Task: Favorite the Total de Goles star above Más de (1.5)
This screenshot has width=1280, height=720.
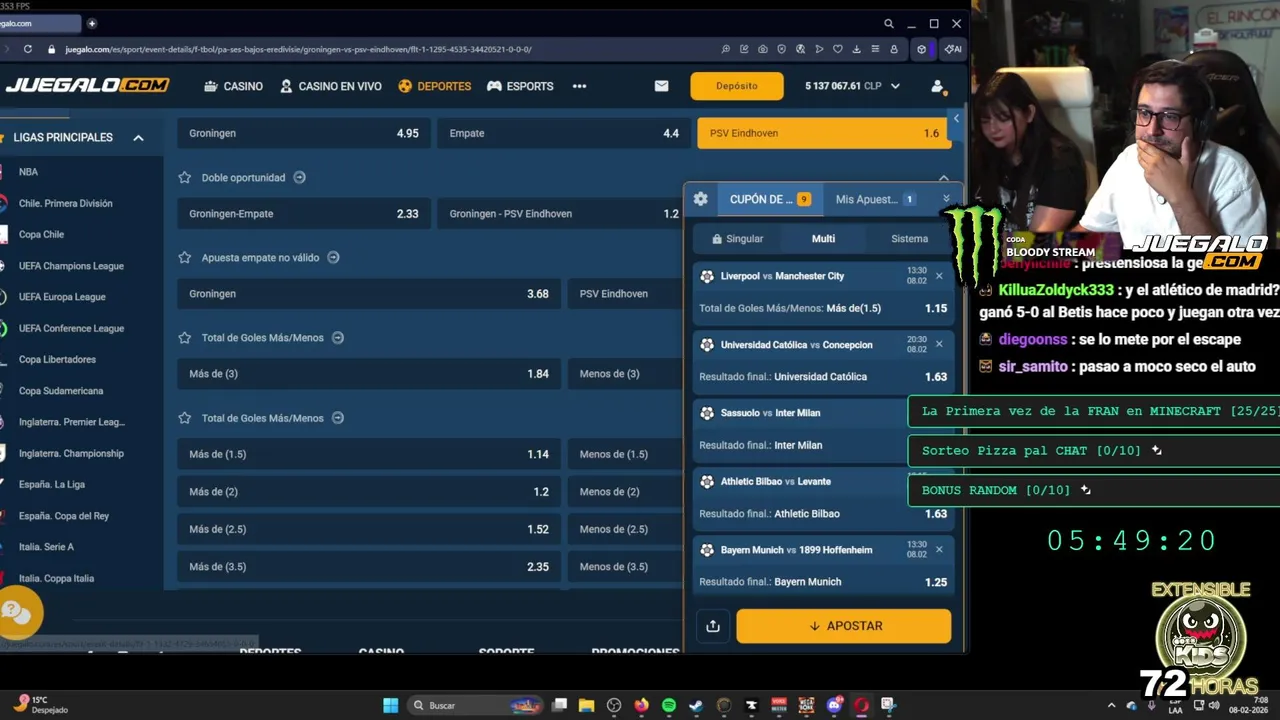Action: coord(184,418)
